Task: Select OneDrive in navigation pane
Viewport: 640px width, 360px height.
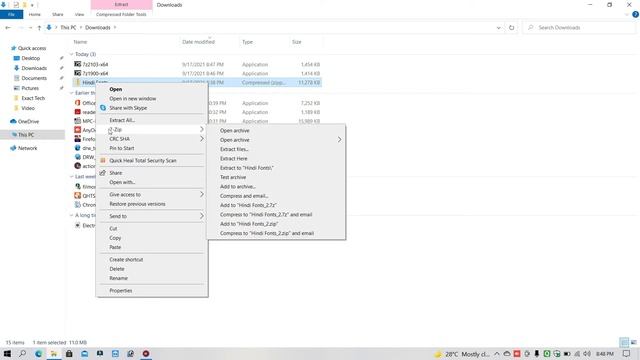Action: [x=28, y=121]
